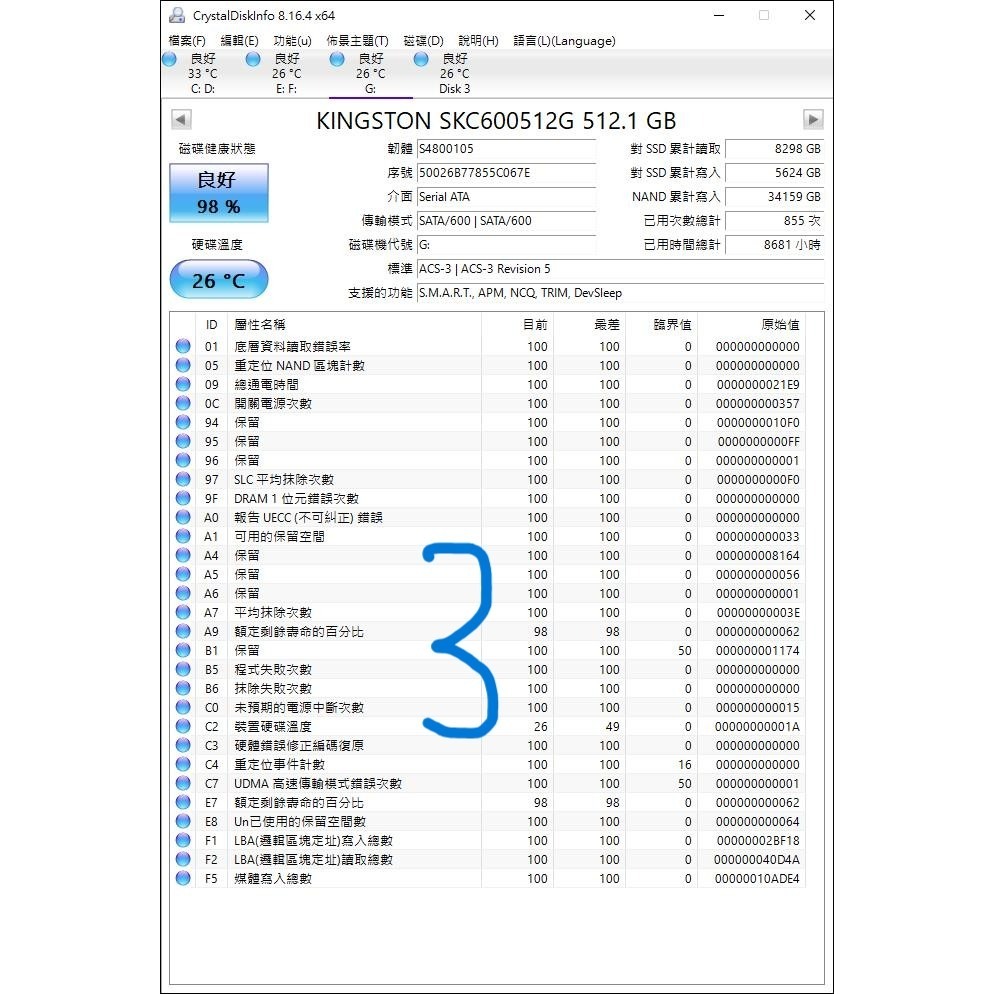The width and height of the screenshot is (994, 994).
Task: Click status orb for attribute B5
Action: click(x=183, y=669)
